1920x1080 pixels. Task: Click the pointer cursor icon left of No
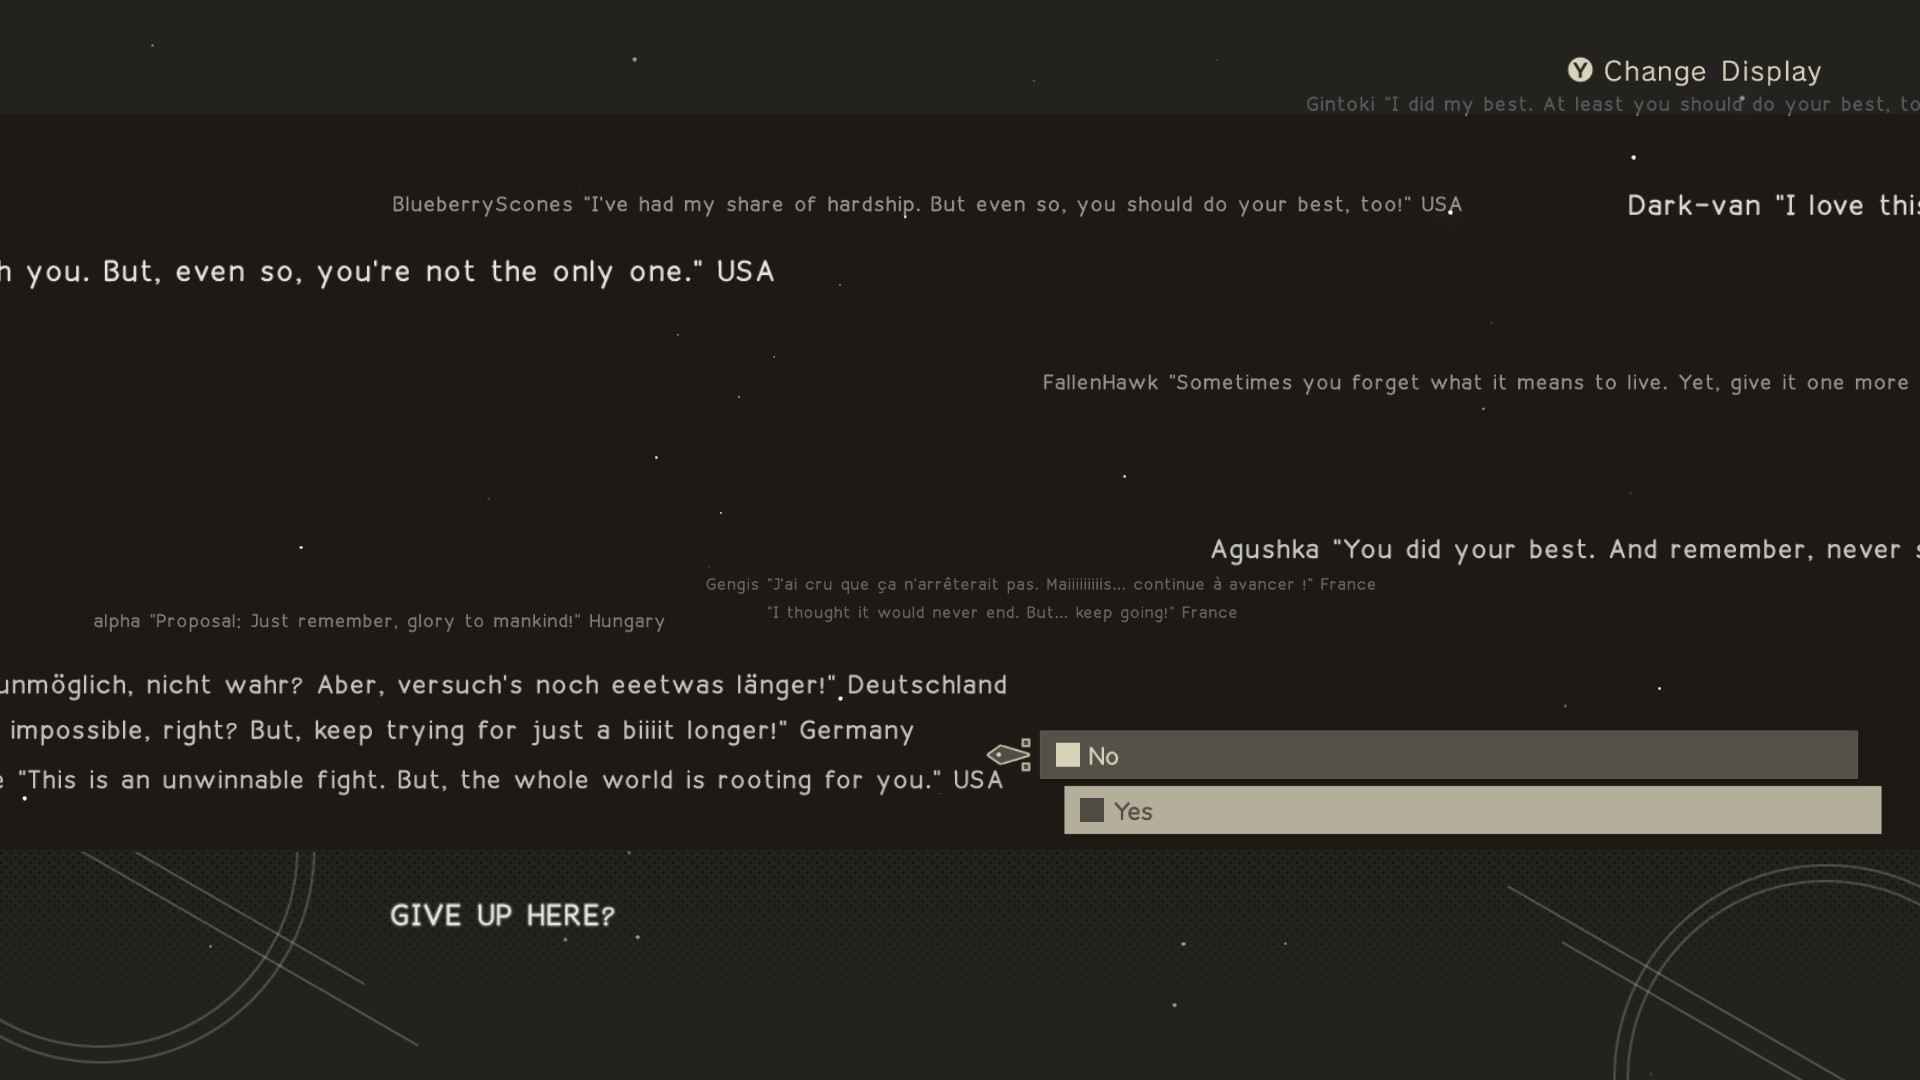coord(1009,754)
